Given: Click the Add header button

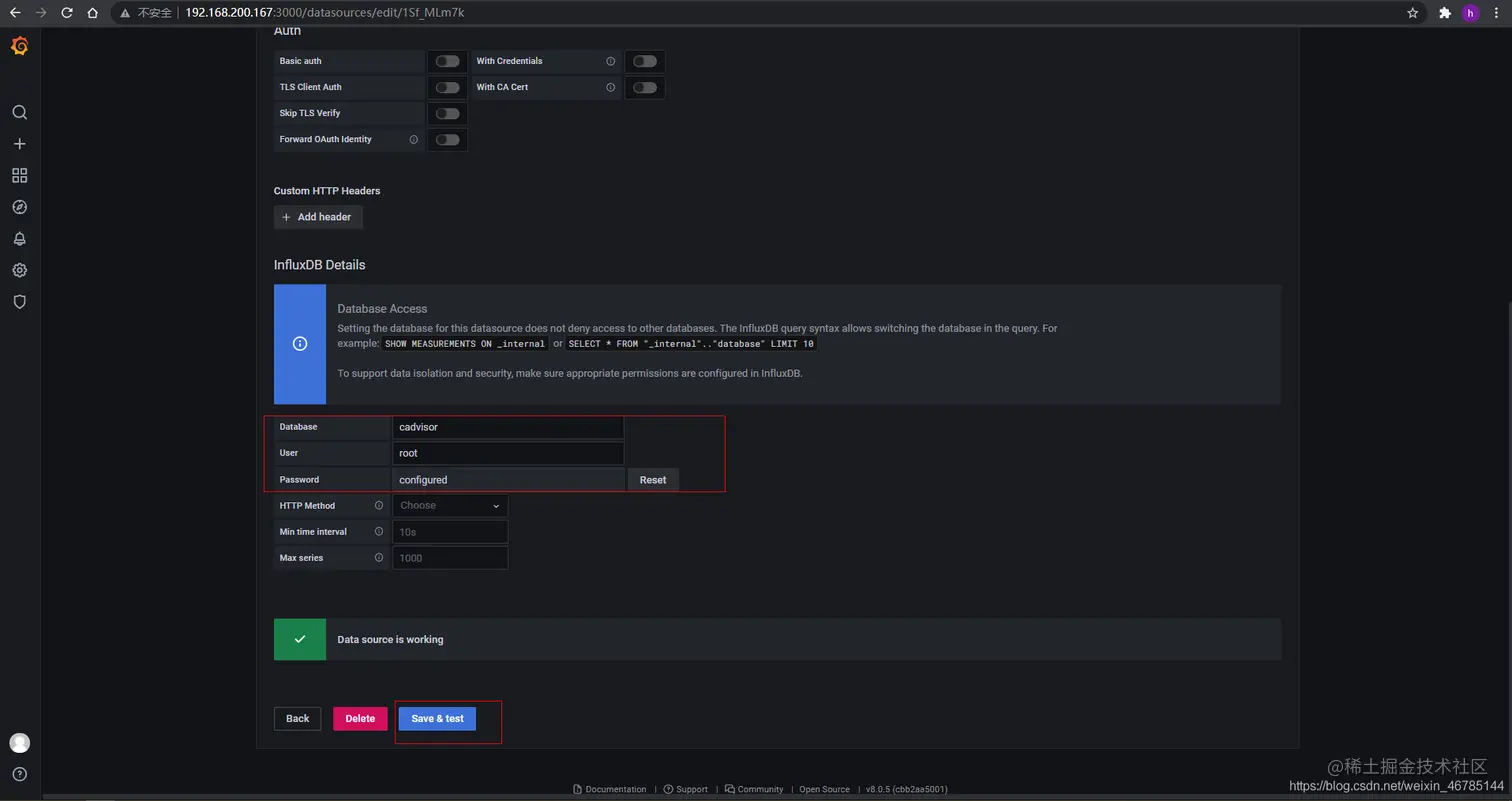Looking at the screenshot, I should click(318, 217).
